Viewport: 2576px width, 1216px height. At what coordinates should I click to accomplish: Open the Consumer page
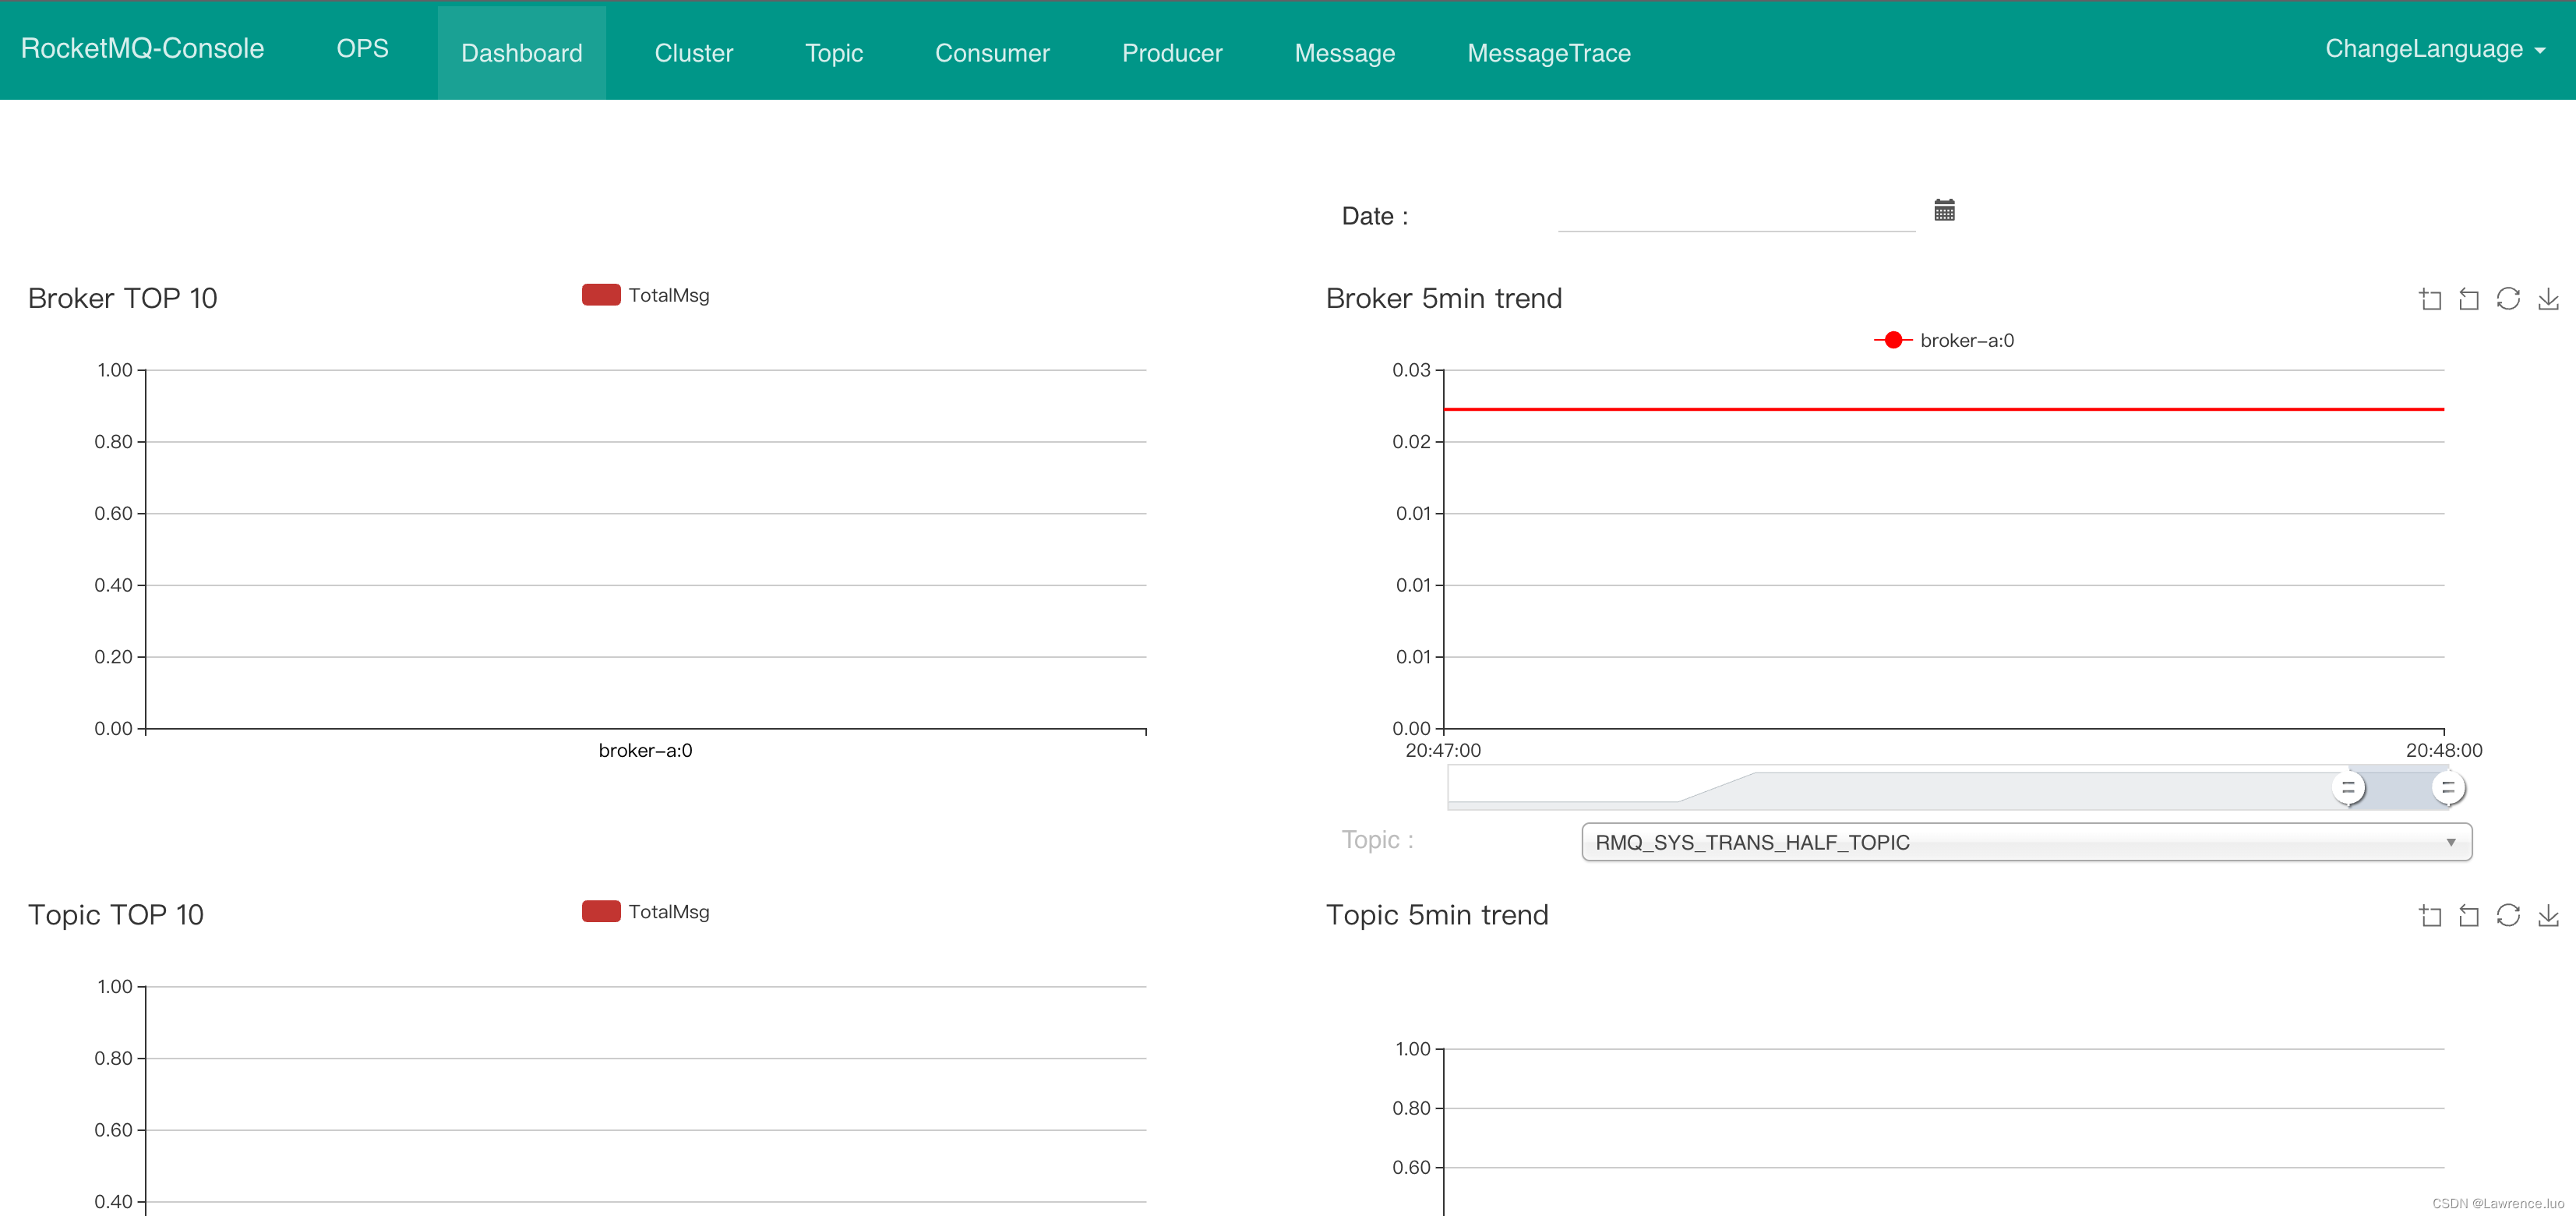[x=992, y=52]
